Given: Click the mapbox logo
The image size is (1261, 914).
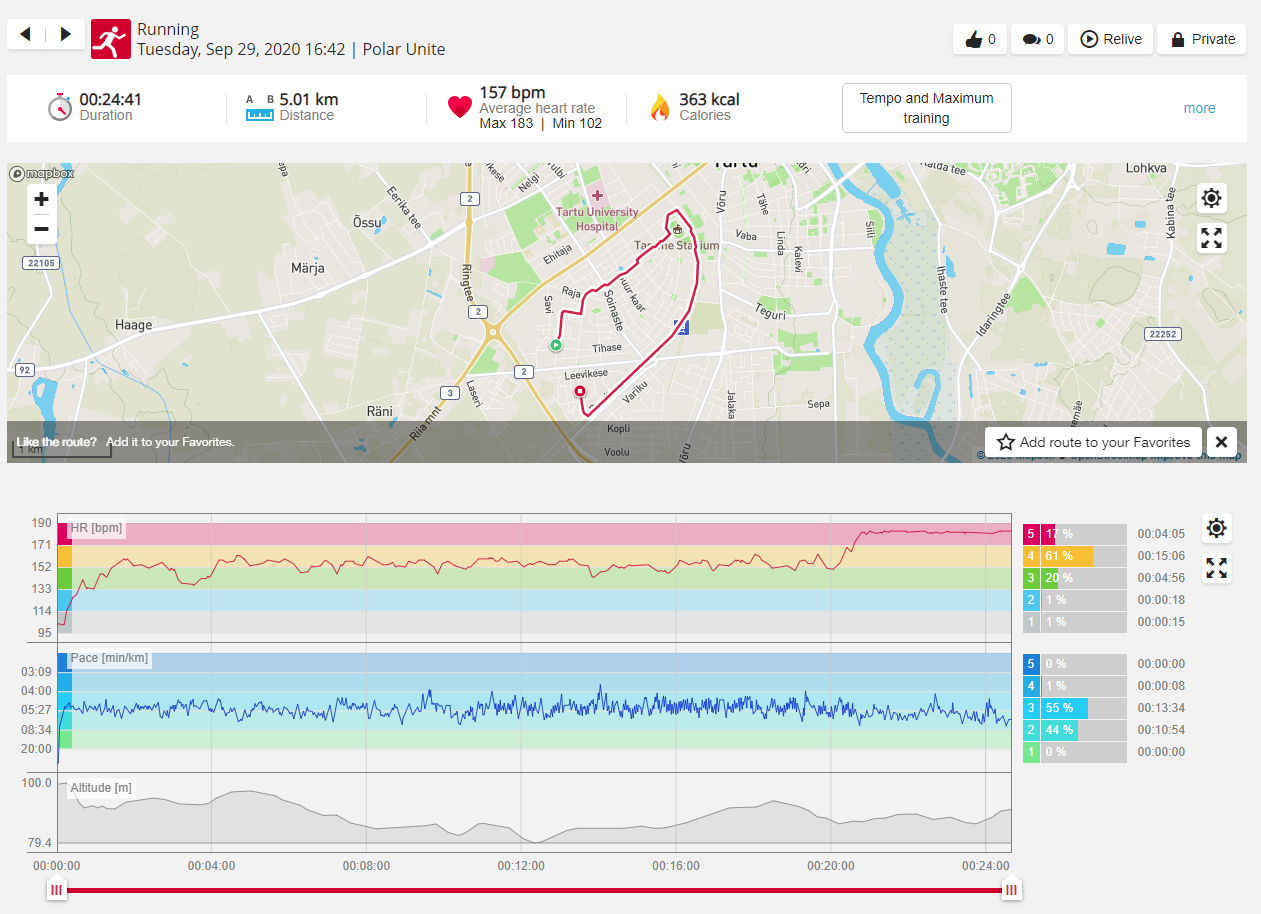Looking at the screenshot, I should click(x=42, y=174).
